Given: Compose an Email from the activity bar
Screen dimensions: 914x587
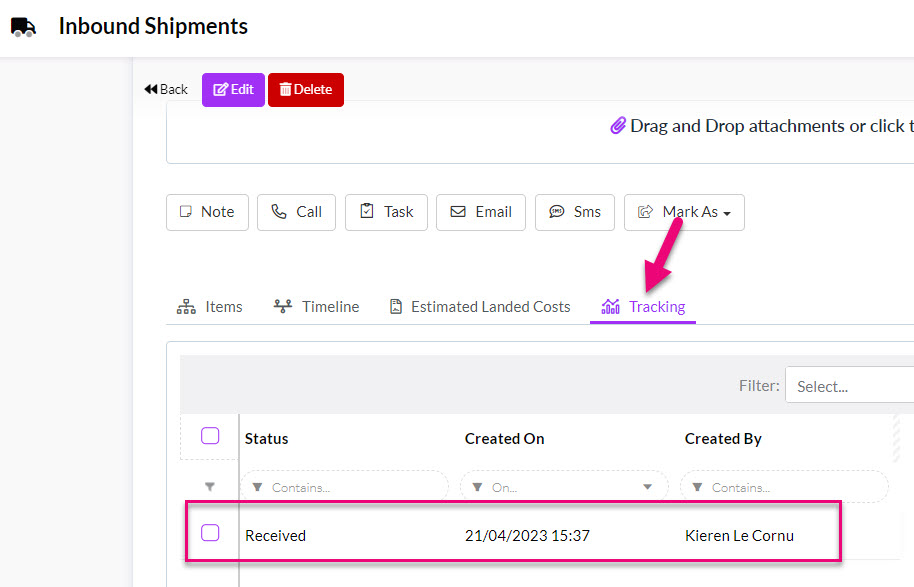Looking at the screenshot, I should 481,212.
